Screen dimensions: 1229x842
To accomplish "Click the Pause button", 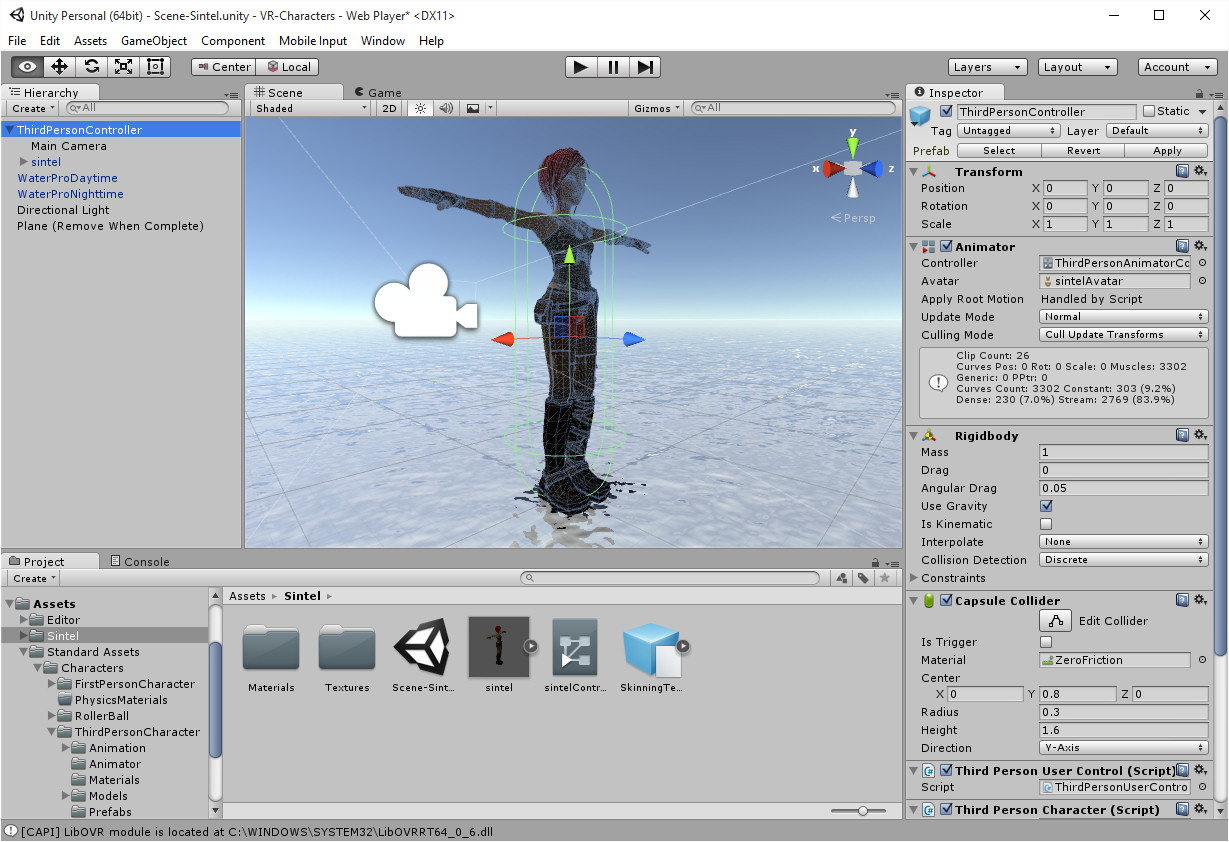I will (613, 67).
